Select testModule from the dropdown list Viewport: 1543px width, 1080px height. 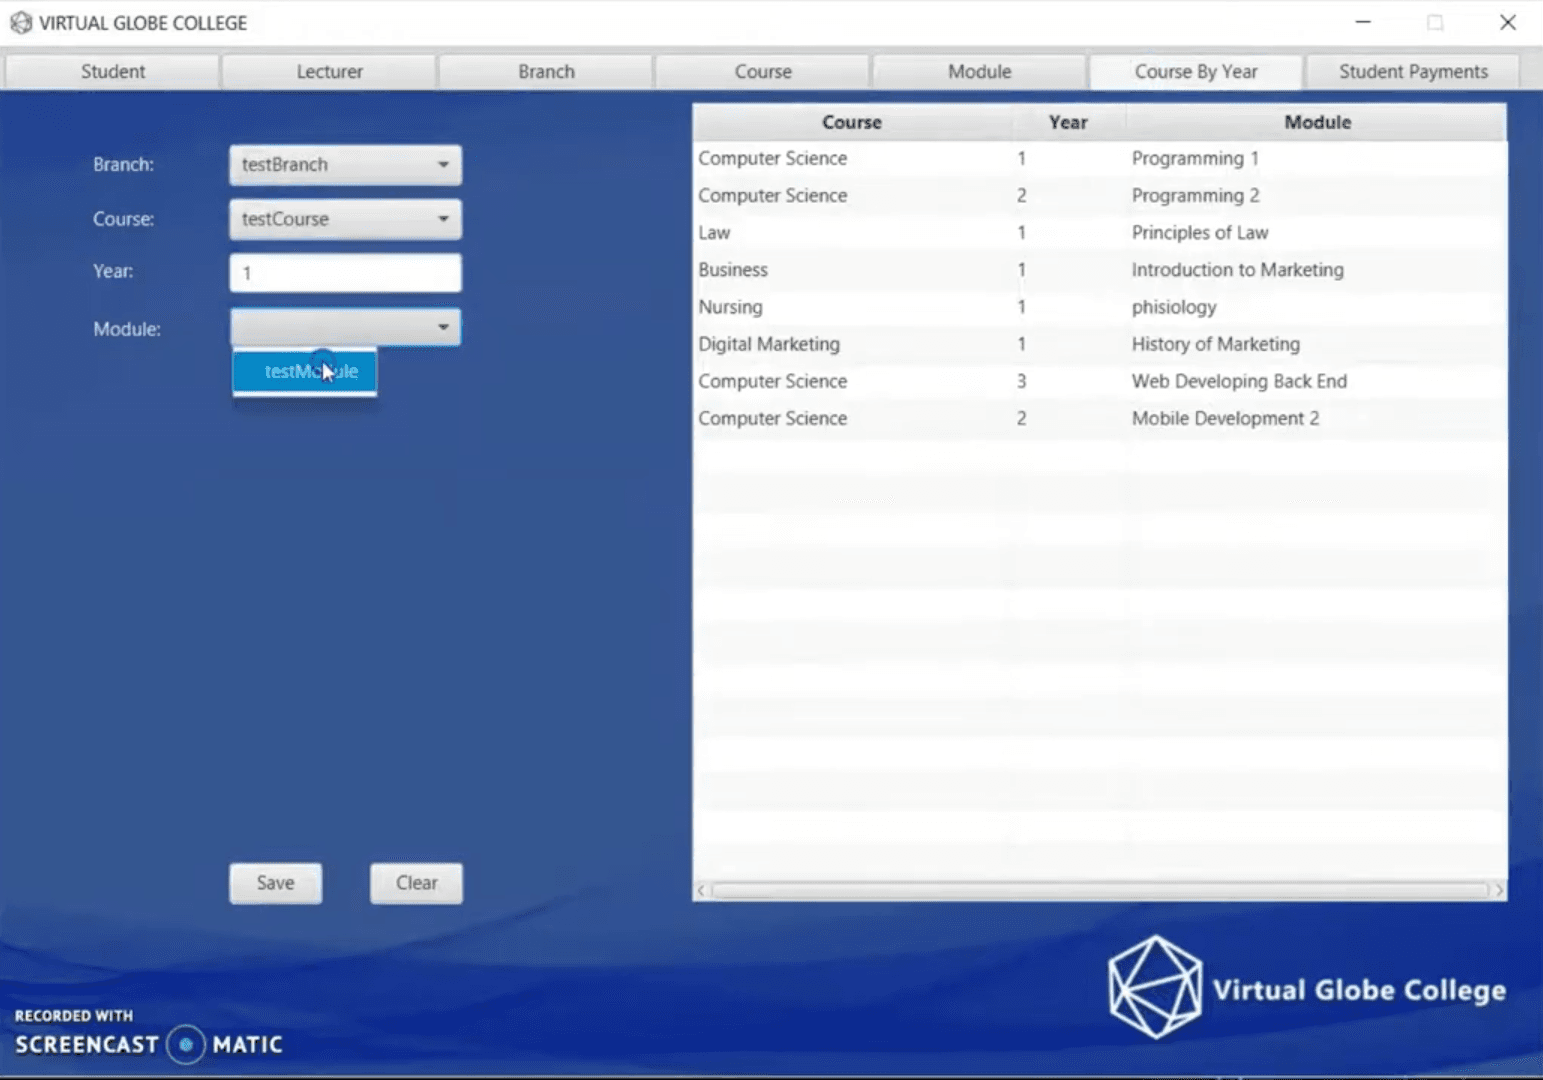(305, 372)
